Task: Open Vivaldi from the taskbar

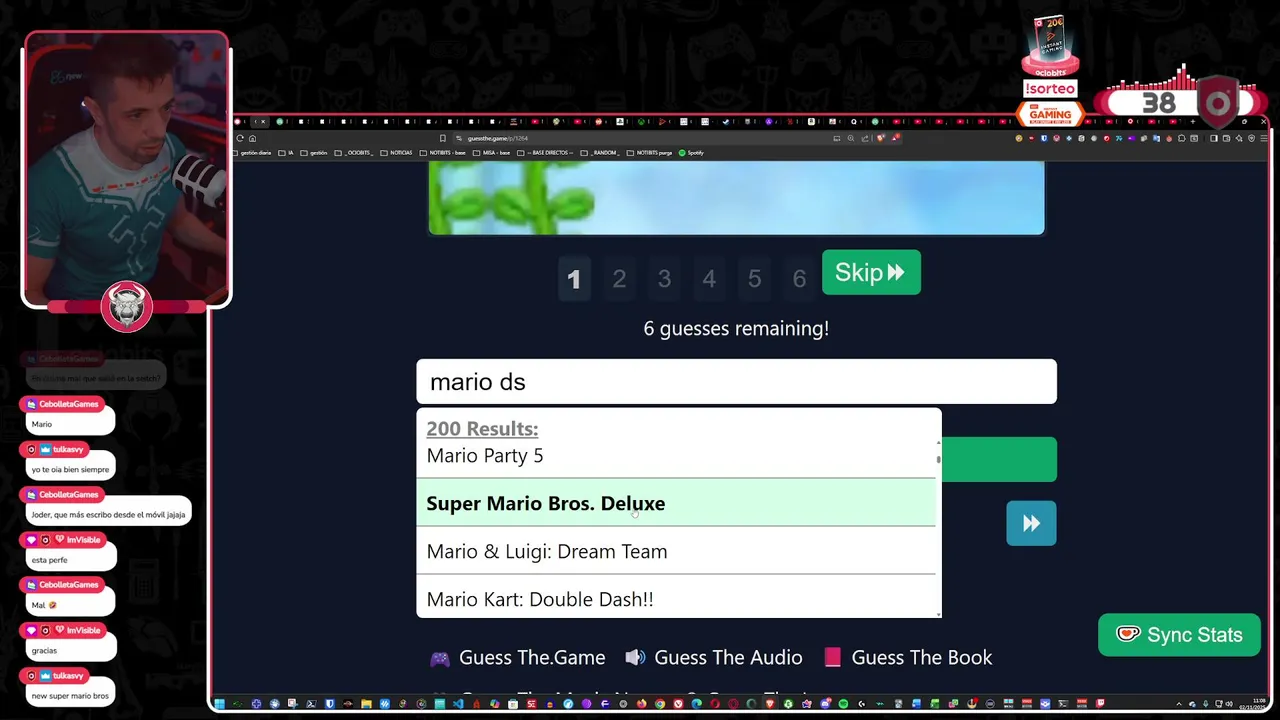Action: click(678, 703)
